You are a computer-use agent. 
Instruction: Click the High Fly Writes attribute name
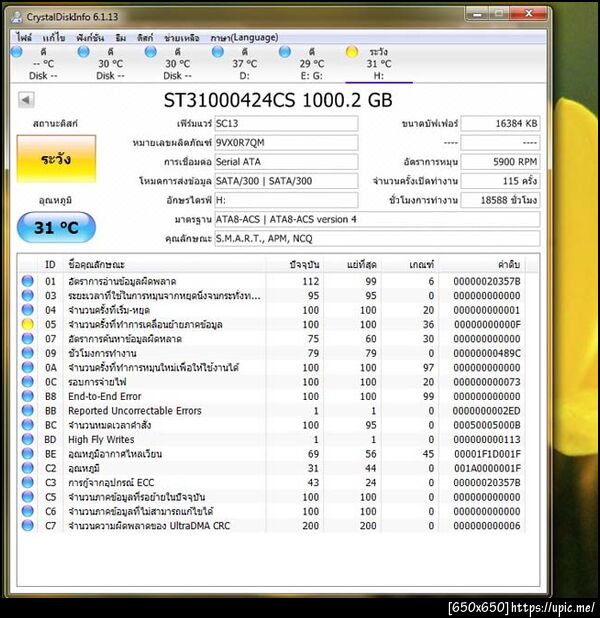coord(101,439)
